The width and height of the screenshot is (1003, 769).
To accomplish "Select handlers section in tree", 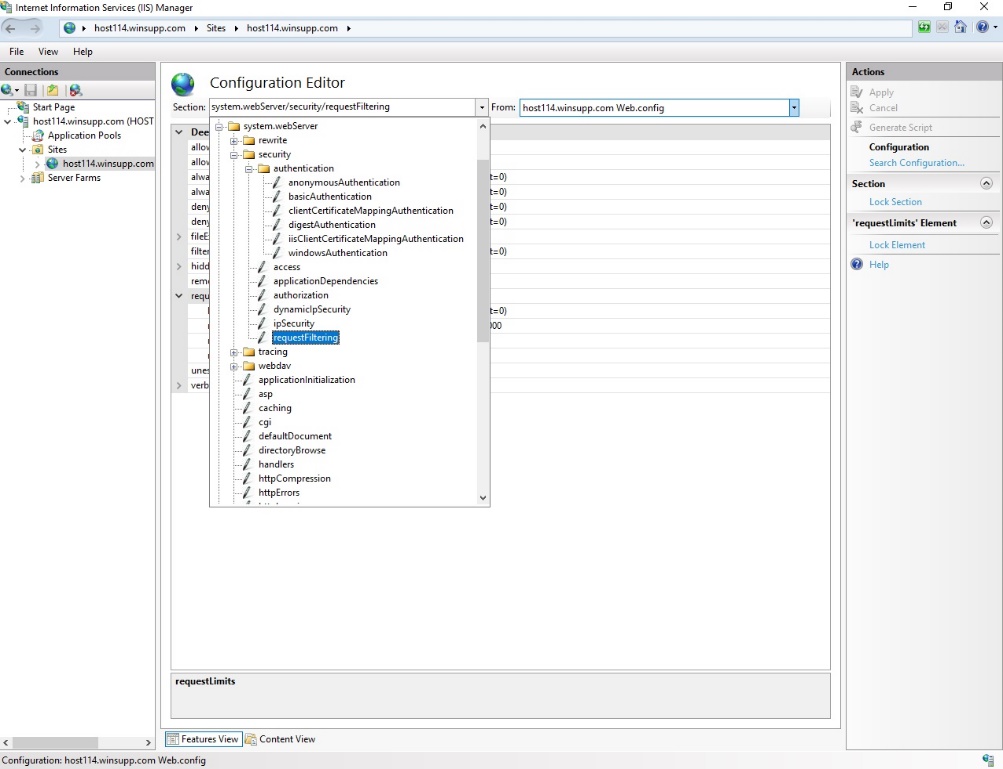I will click(x=276, y=464).
